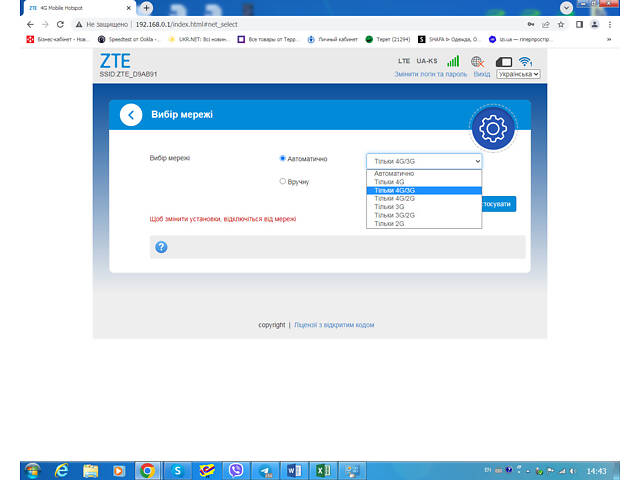Click the browser reload page icon
The width and height of the screenshot is (640, 480).
coord(60,23)
